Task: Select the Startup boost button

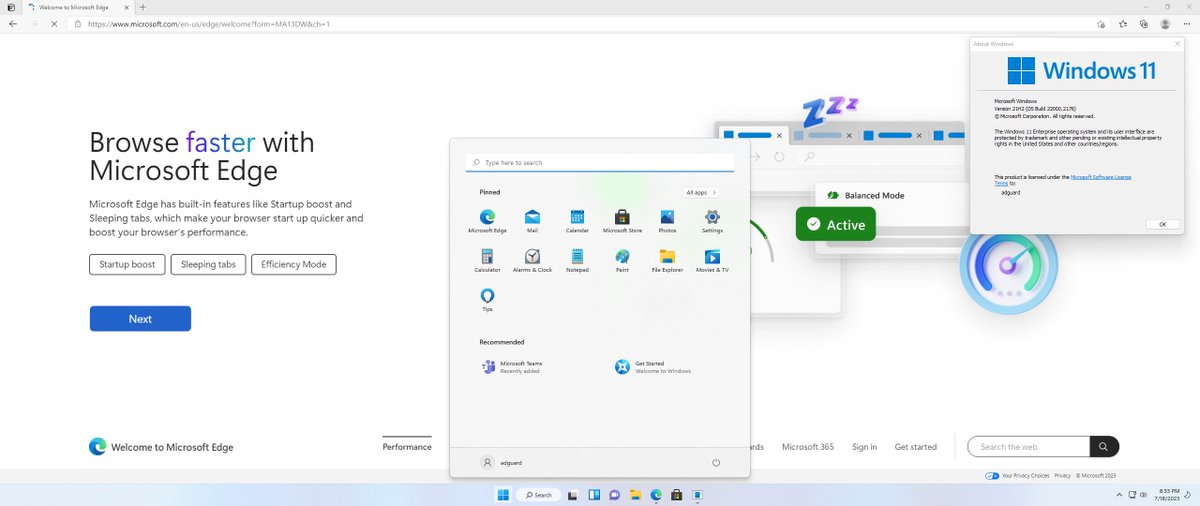Action: coord(128,264)
